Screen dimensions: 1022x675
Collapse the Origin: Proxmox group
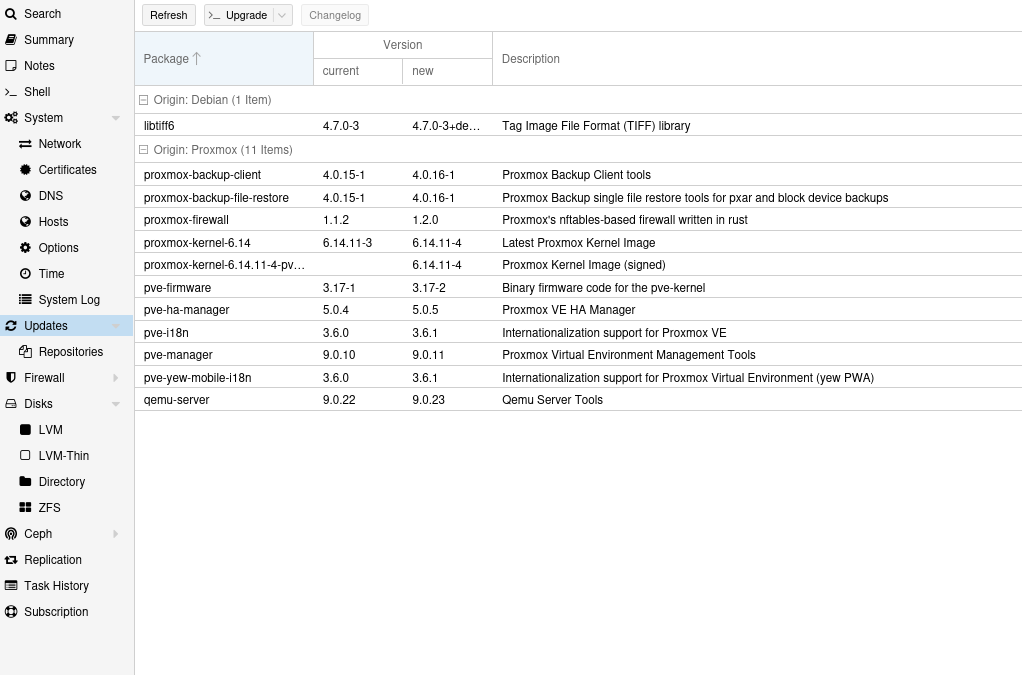pos(144,150)
